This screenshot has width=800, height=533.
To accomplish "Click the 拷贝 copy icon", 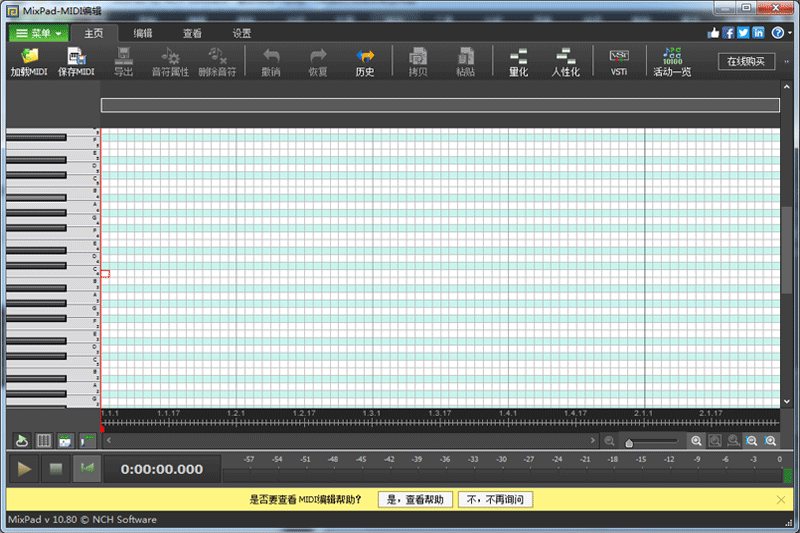I will click(418, 62).
